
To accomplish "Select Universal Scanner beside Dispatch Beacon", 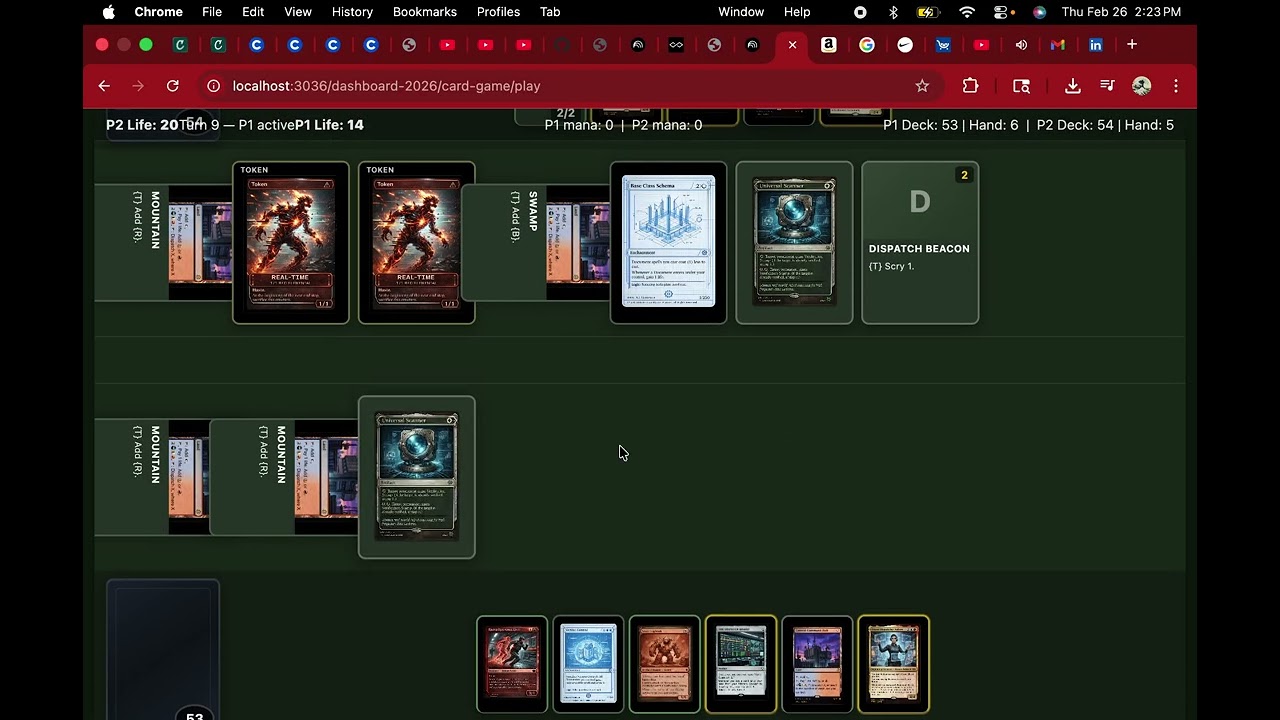I will coord(794,243).
